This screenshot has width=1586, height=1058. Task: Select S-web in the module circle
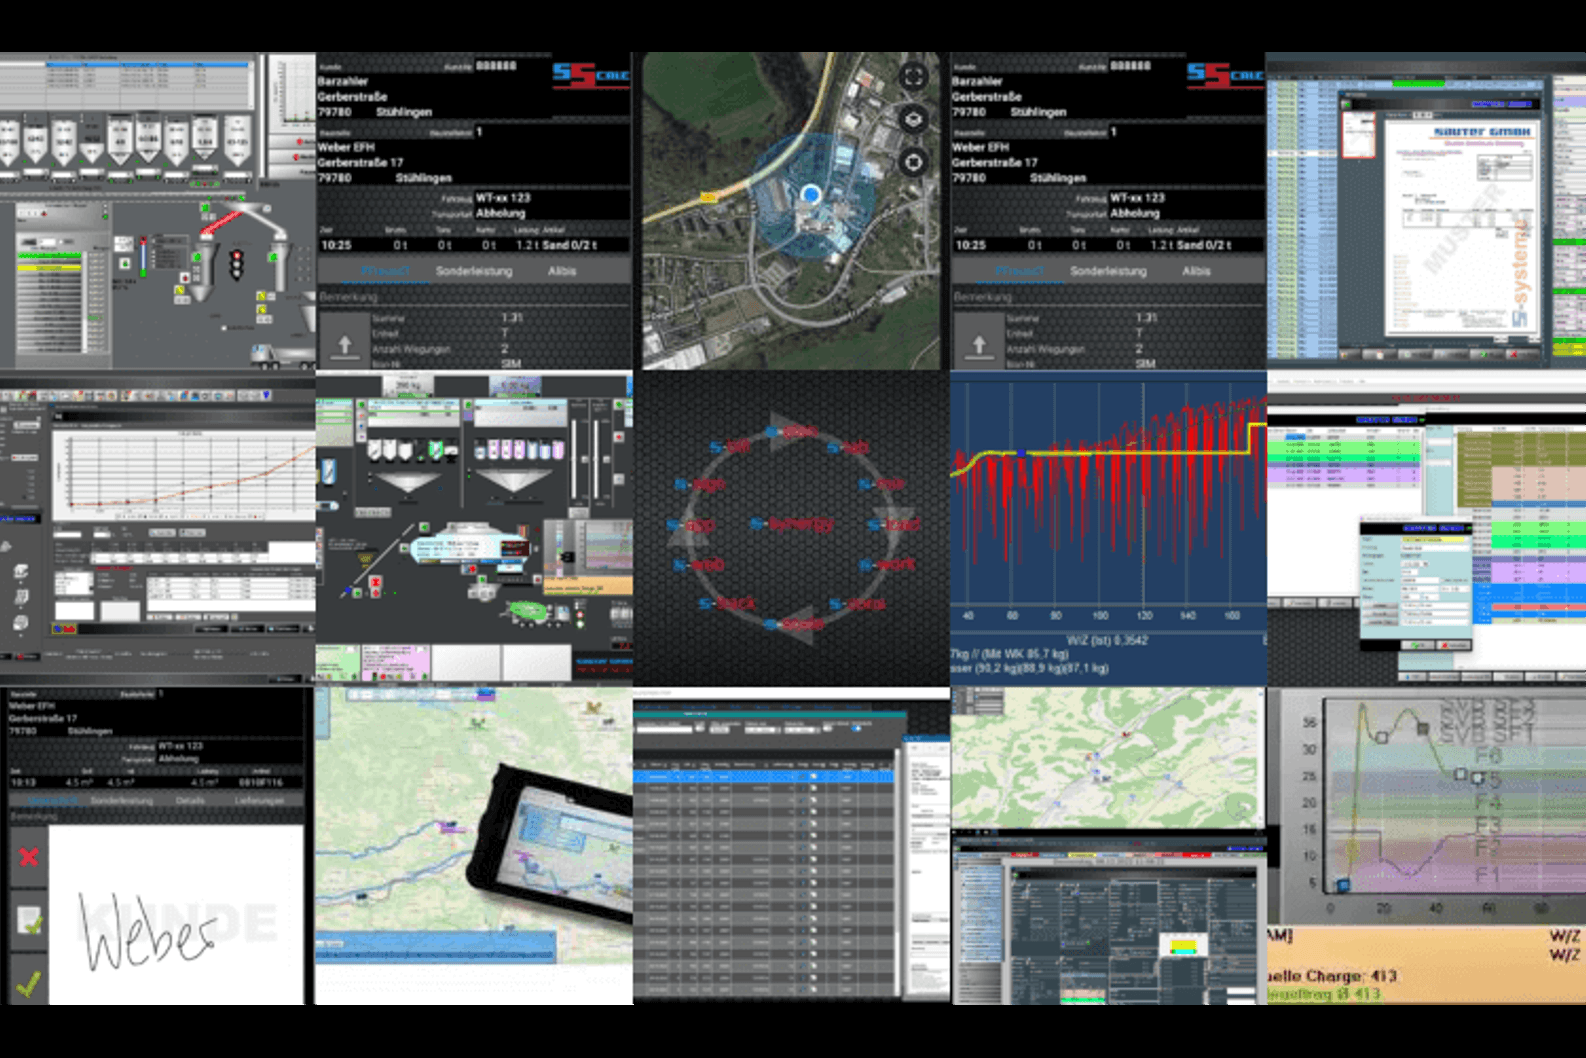[x=698, y=565]
